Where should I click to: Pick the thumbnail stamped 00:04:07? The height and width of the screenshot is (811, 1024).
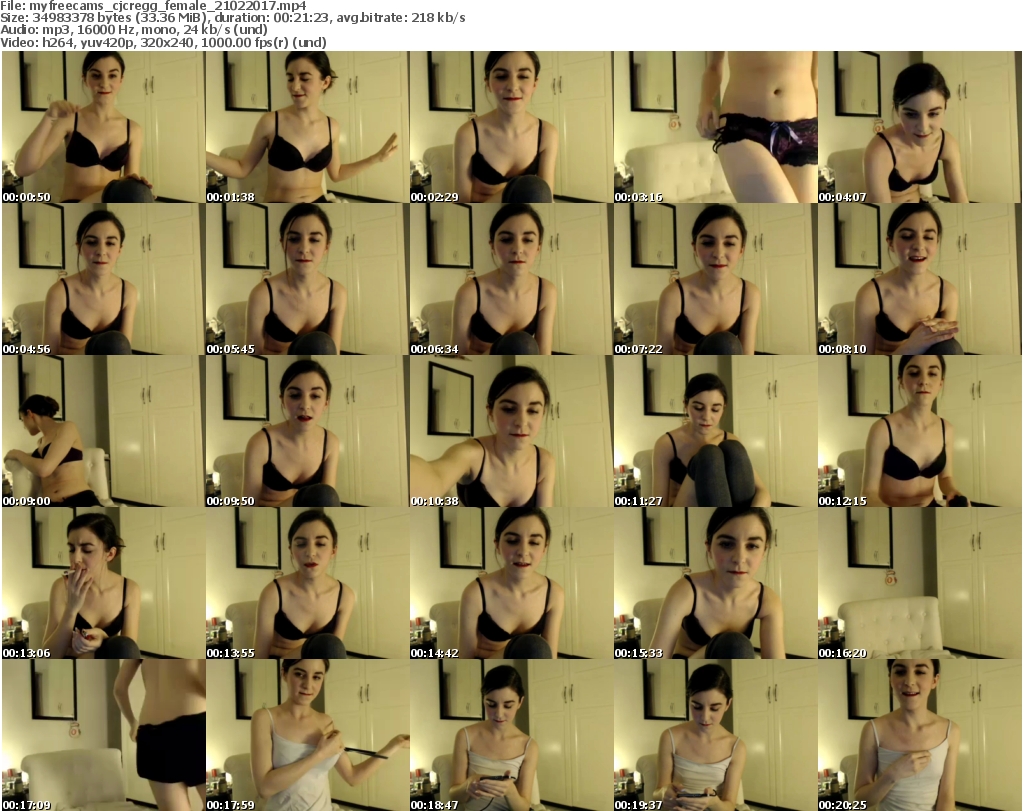[x=919, y=127]
